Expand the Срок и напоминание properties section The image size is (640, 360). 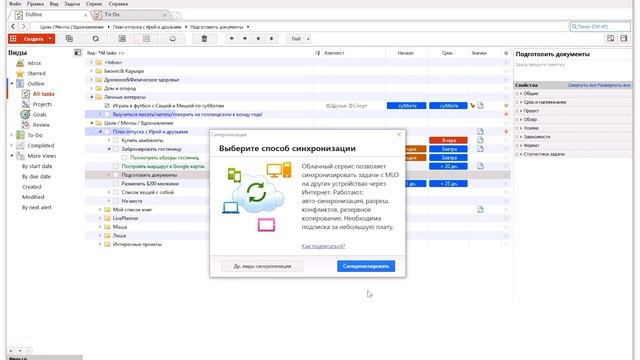(521, 102)
